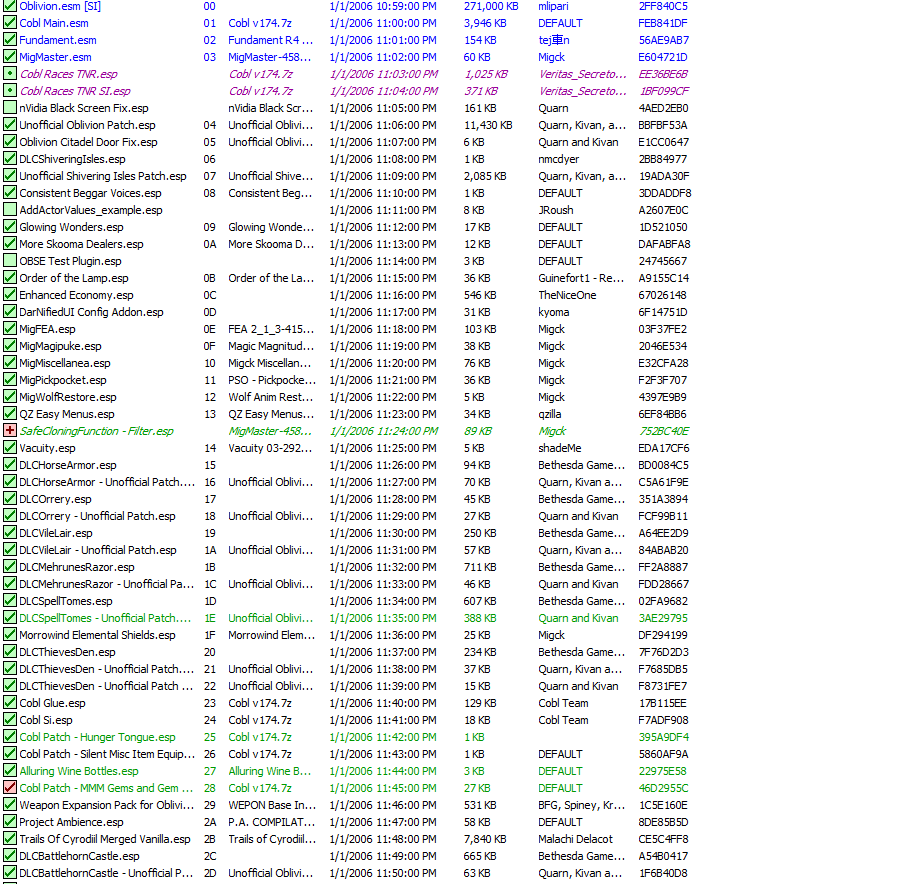The height and width of the screenshot is (884, 909).
Task: Select the DLCHorseArmor.esp file name
Action: (x=67, y=465)
